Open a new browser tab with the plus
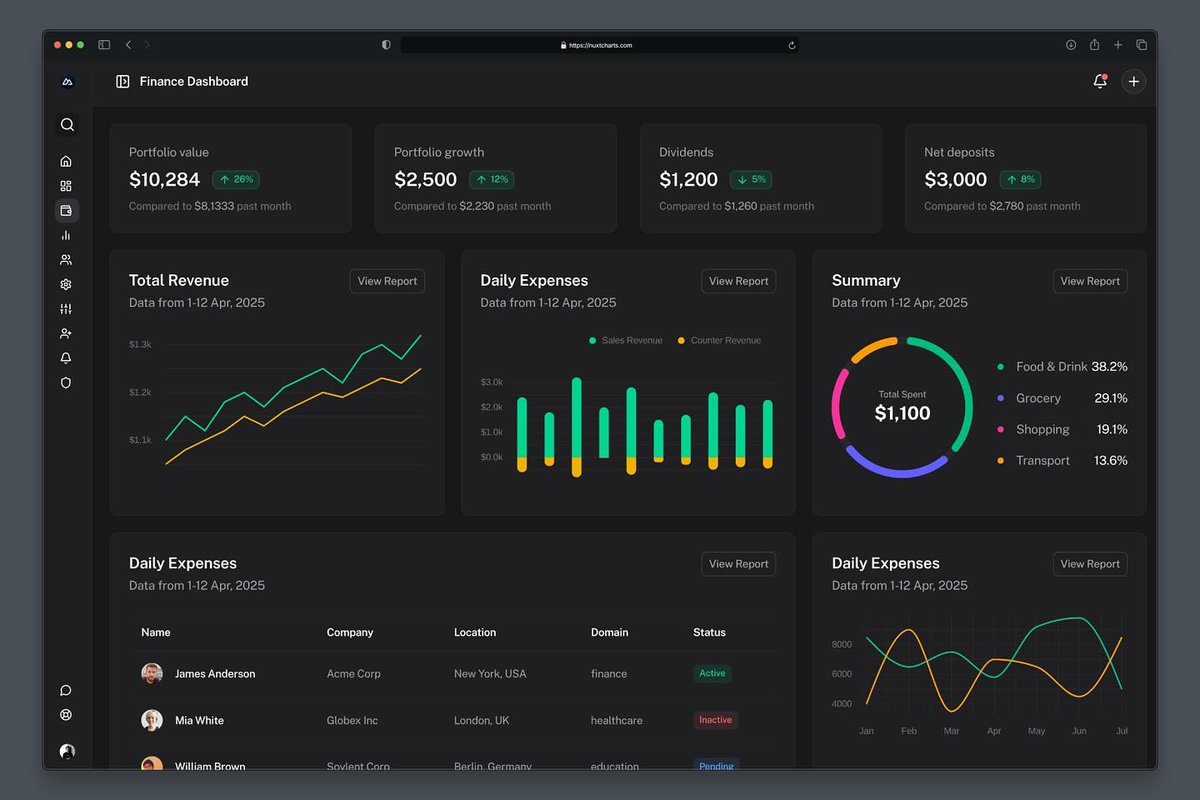Screen dimensions: 1200x800 (x=1118, y=45)
